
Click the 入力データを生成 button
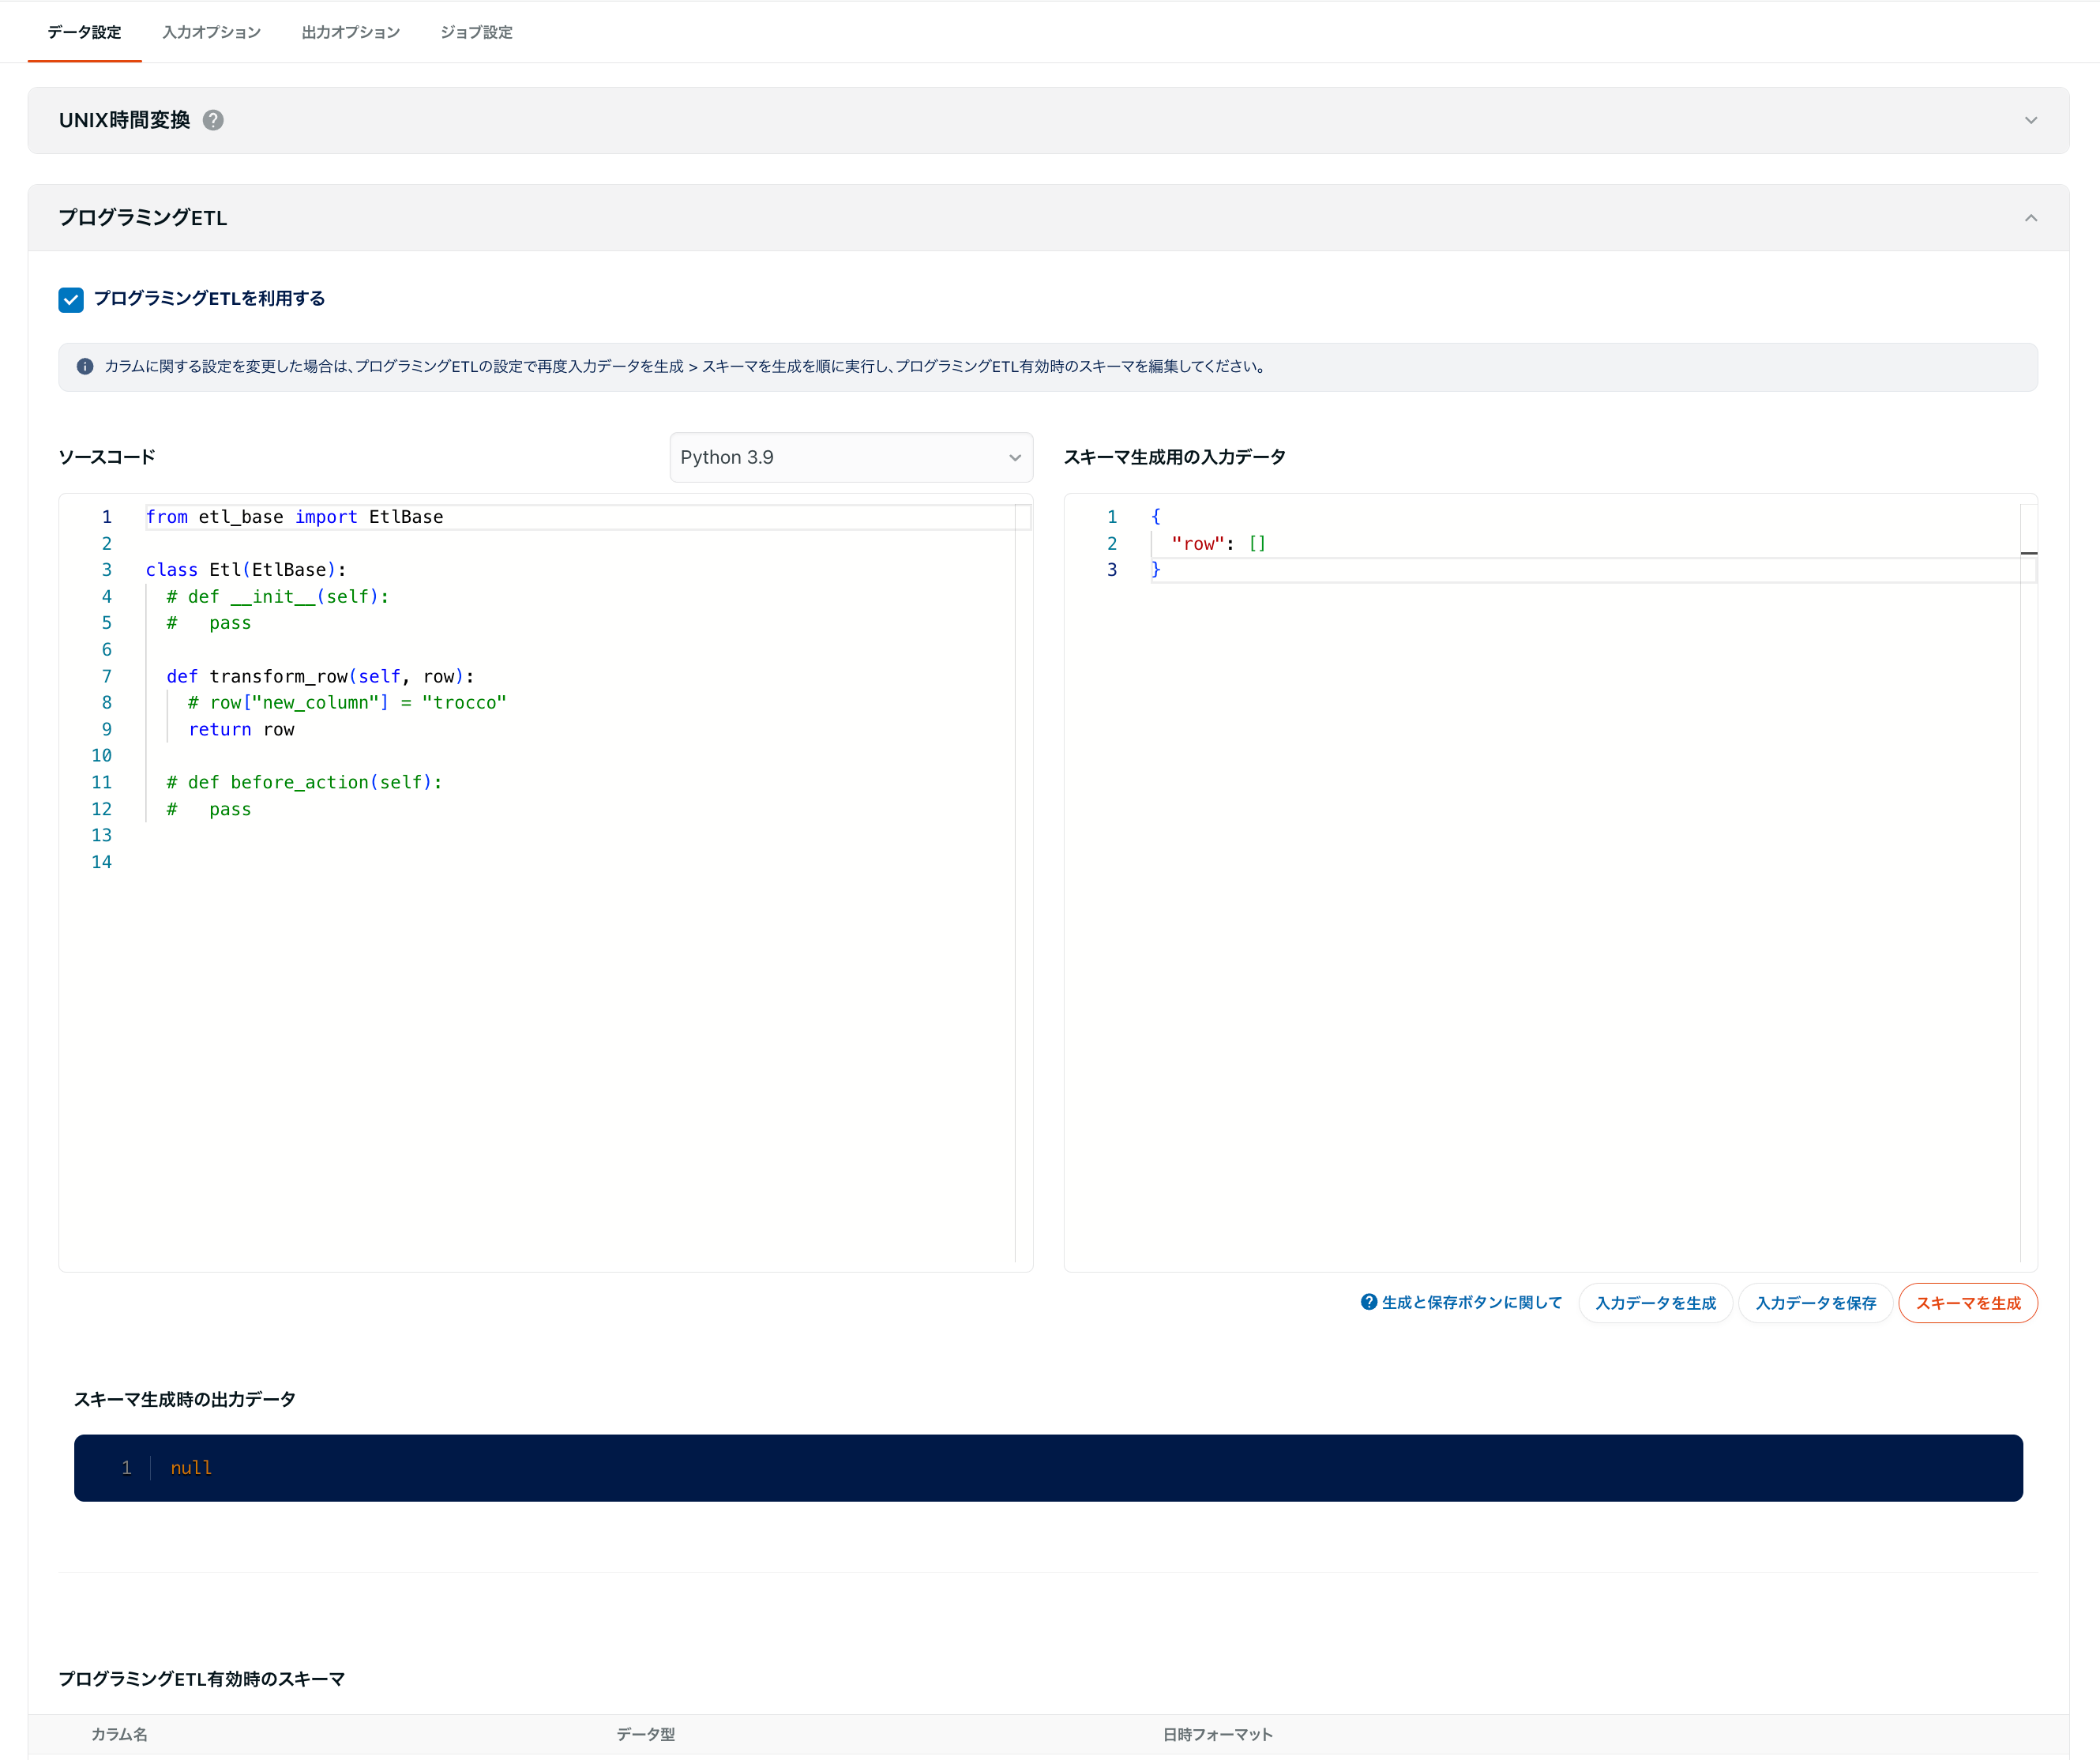point(1655,1303)
